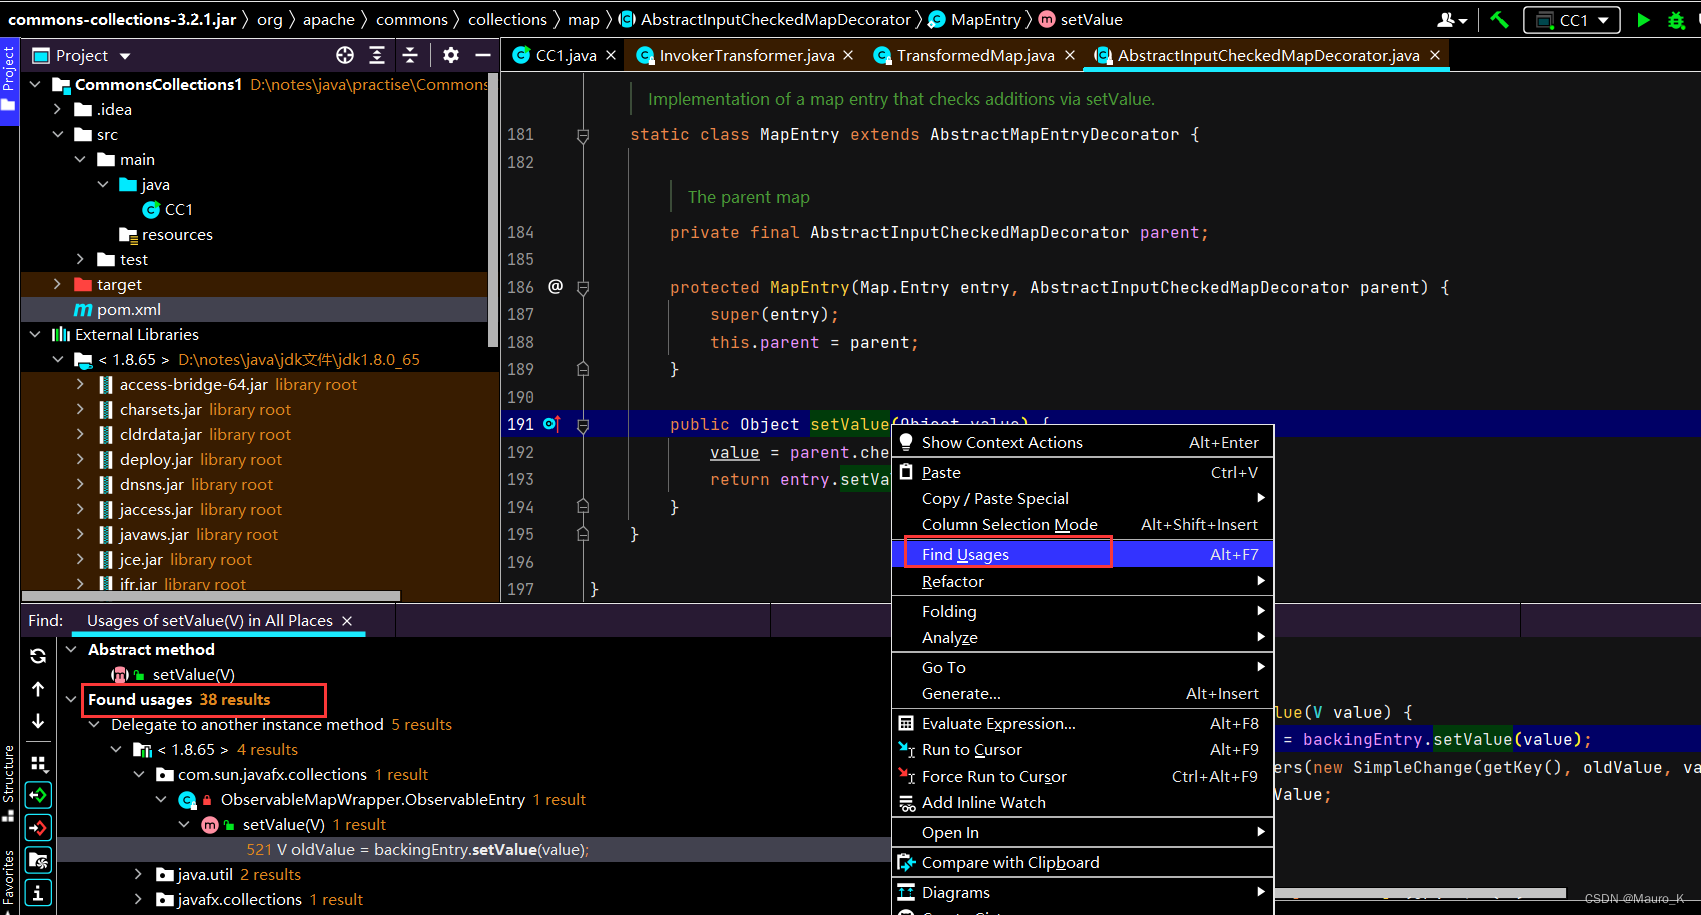
Task: Expand the .idea folder
Action: (x=58, y=109)
